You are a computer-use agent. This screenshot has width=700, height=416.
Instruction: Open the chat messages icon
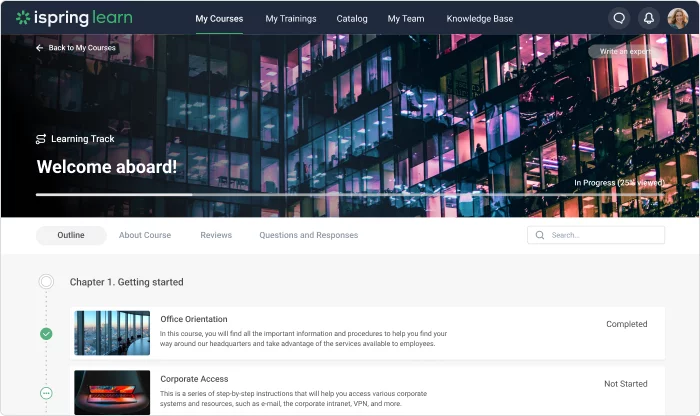[x=619, y=18]
